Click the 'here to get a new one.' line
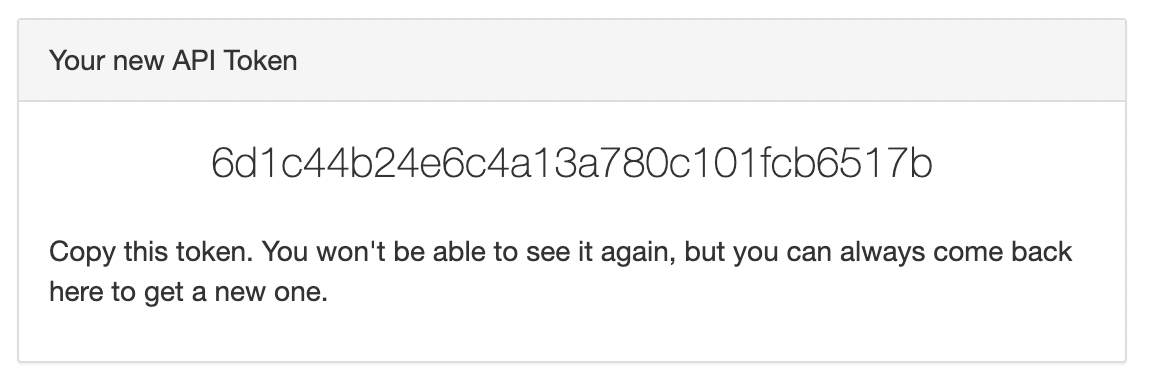Screen dimensions: 1152x380 click(x=188, y=293)
